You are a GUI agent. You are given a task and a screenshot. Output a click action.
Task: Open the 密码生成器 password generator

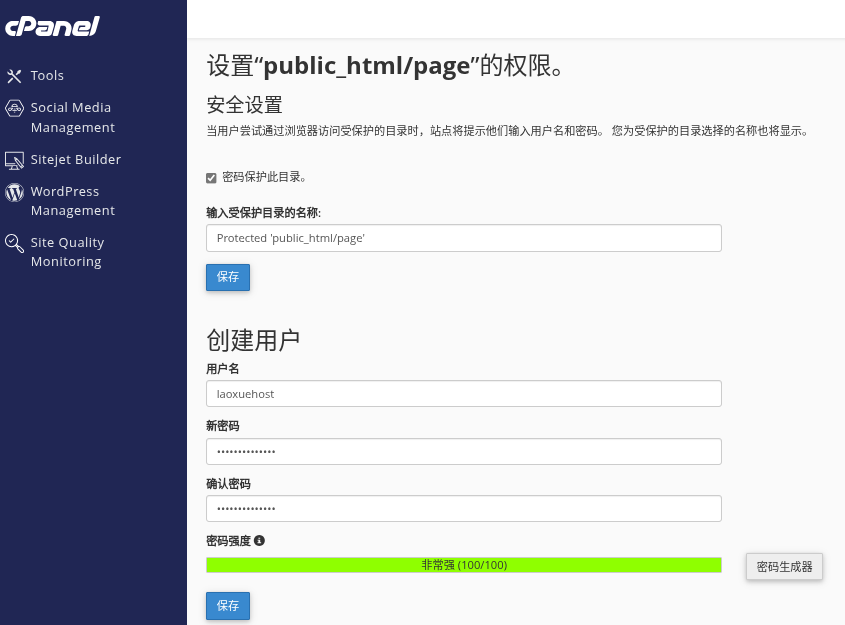point(784,566)
